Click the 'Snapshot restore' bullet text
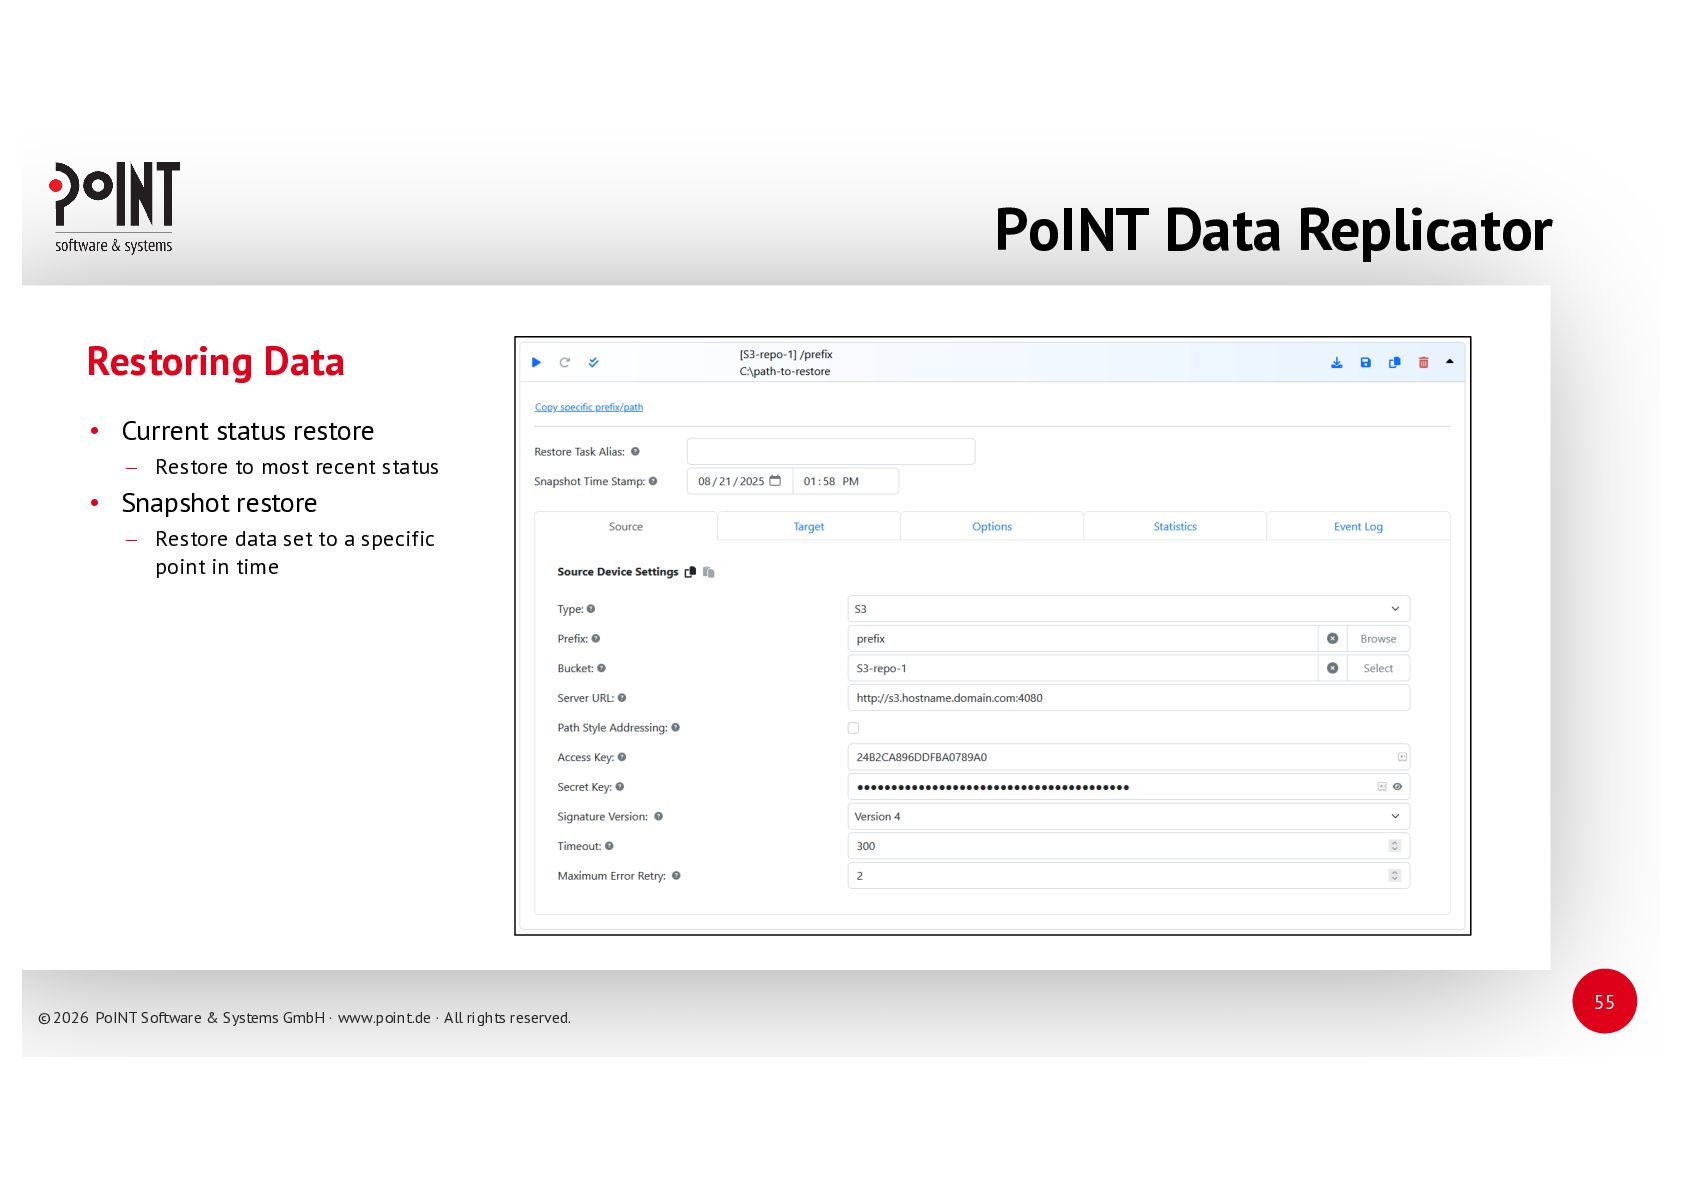 coord(219,503)
